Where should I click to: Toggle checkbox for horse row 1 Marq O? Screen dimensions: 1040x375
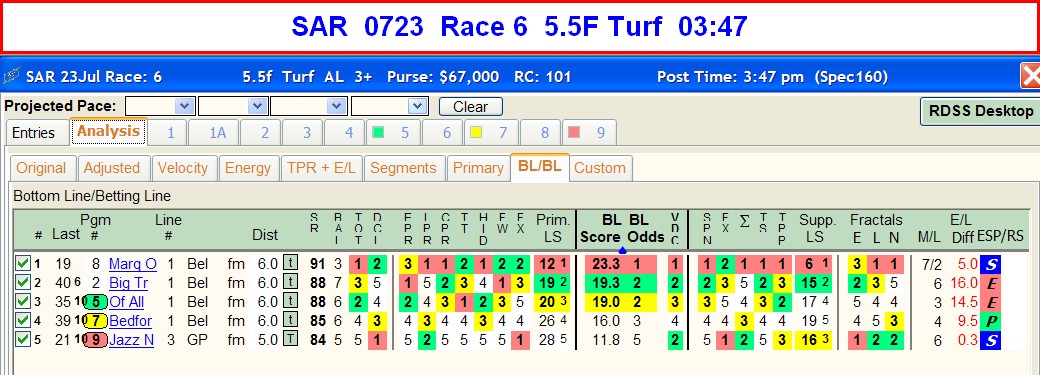tap(23, 264)
